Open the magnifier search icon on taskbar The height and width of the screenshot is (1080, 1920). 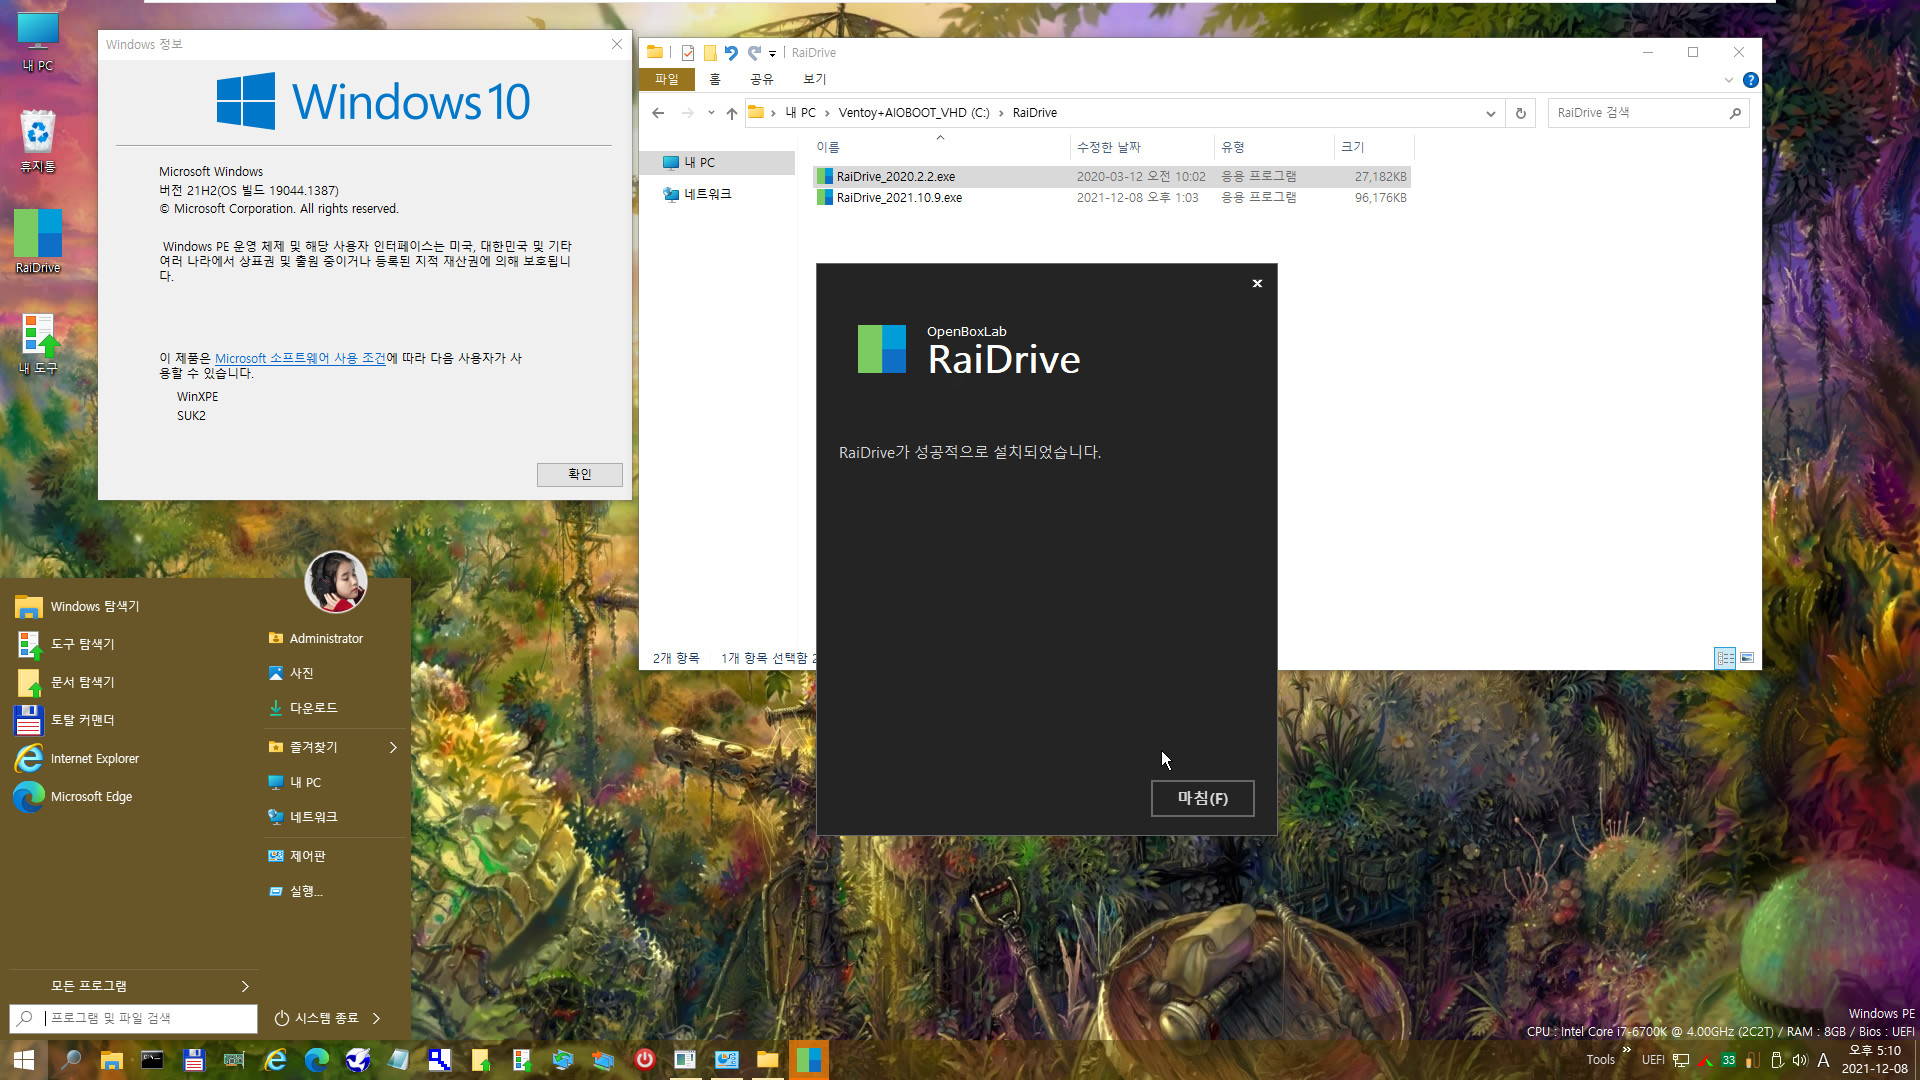click(x=70, y=1060)
